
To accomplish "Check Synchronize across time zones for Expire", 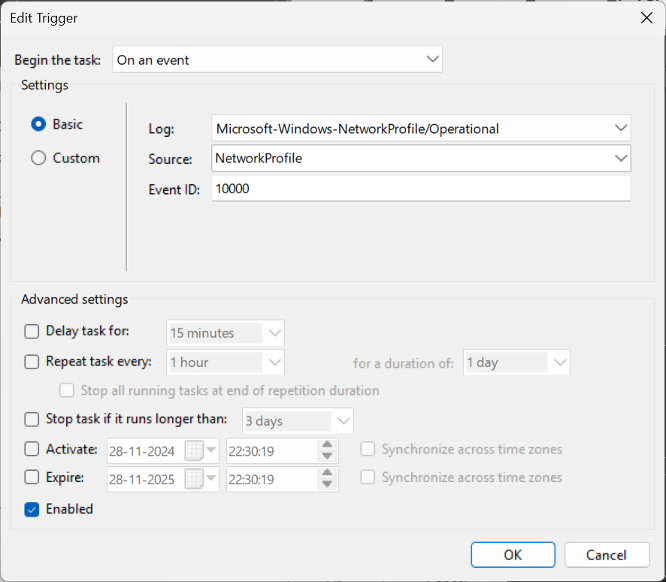I will [368, 477].
